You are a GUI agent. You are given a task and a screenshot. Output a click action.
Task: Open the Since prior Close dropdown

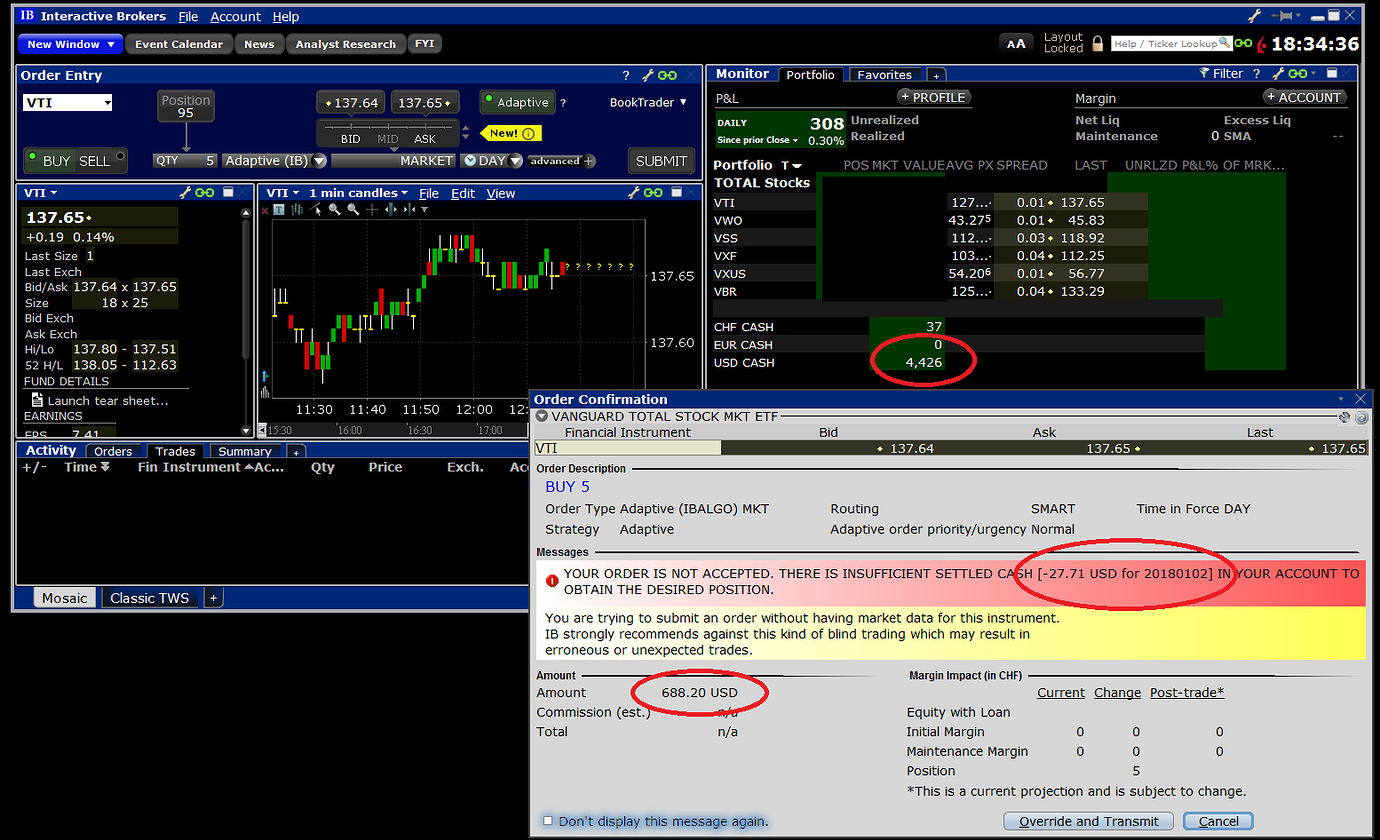tap(760, 141)
